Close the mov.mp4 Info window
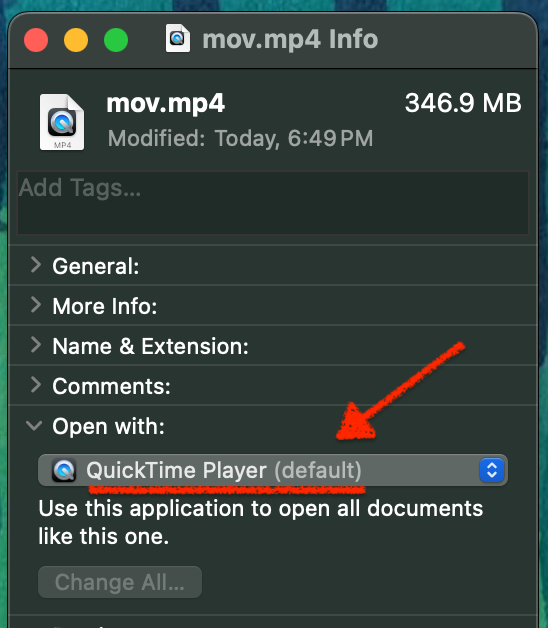This screenshot has height=628, width=548. [x=36, y=40]
